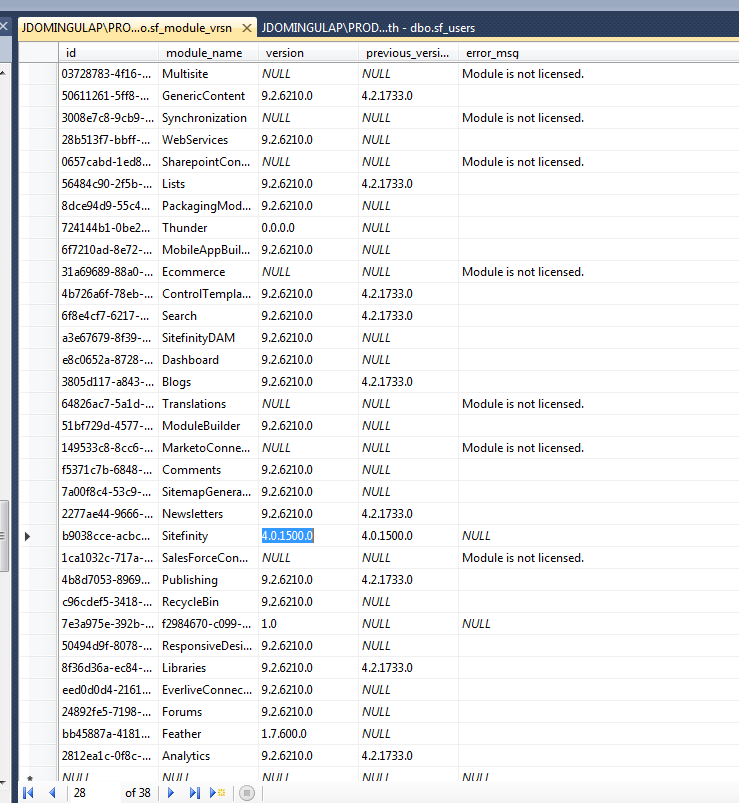
Task: Jump to last record in navigator
Action: [x=194, y=793]
